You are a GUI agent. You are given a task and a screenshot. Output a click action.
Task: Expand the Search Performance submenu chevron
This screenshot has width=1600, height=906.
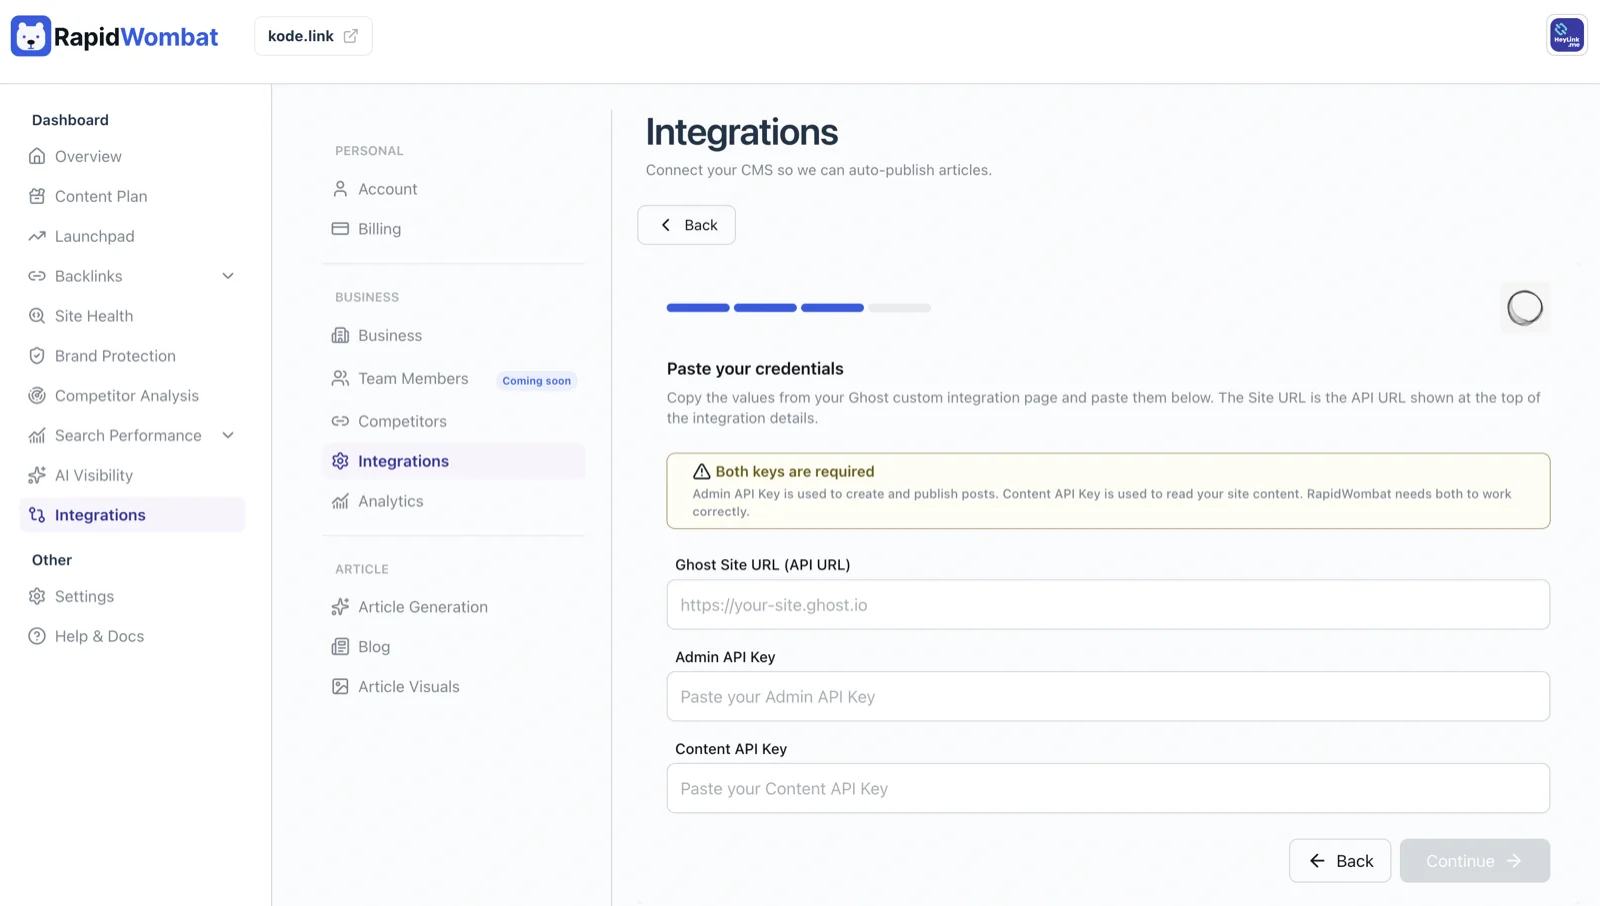[228, 436]
